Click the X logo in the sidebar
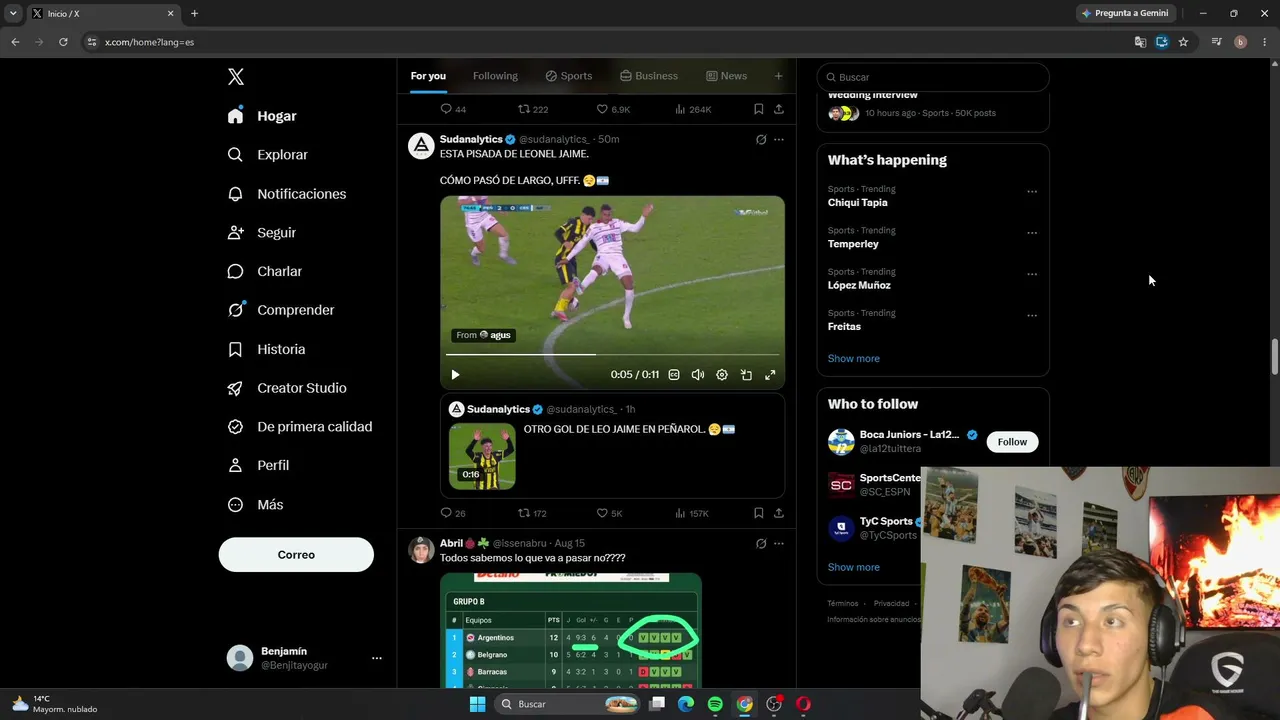Viewport: 1280px width, 720px height. pyautogui.click(x=235, y=77)
